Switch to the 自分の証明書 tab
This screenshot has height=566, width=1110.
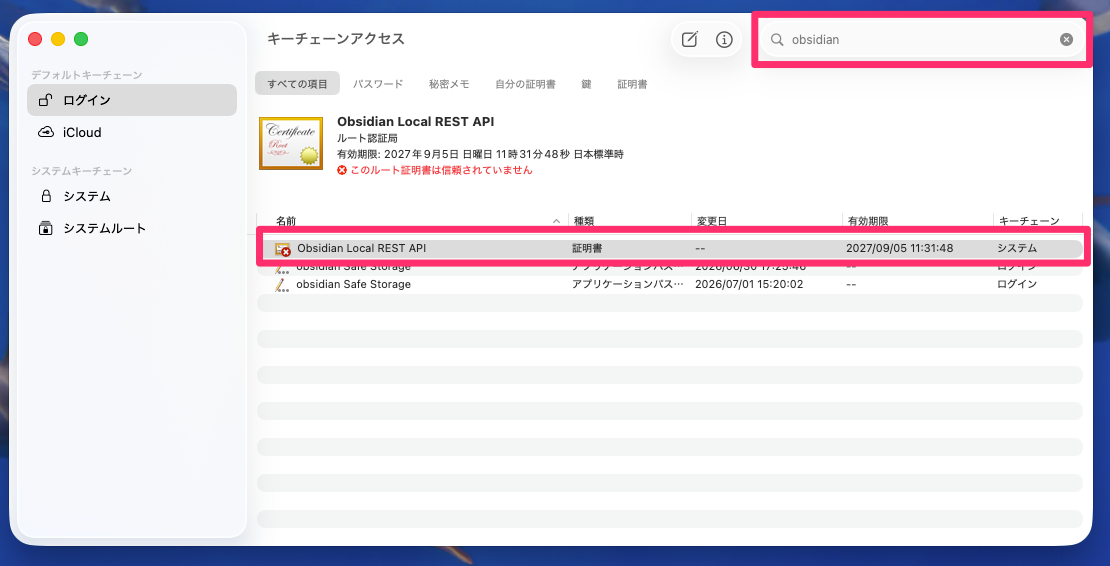tap(525, 83)
